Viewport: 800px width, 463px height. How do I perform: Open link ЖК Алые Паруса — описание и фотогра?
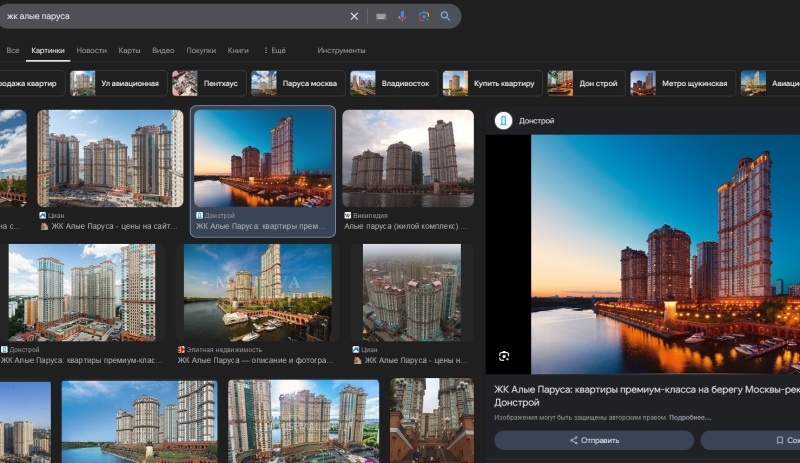tap(255, 360)
